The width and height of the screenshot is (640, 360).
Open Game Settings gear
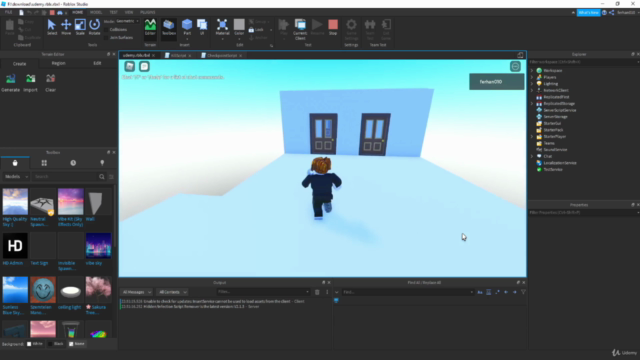(351, 29)
